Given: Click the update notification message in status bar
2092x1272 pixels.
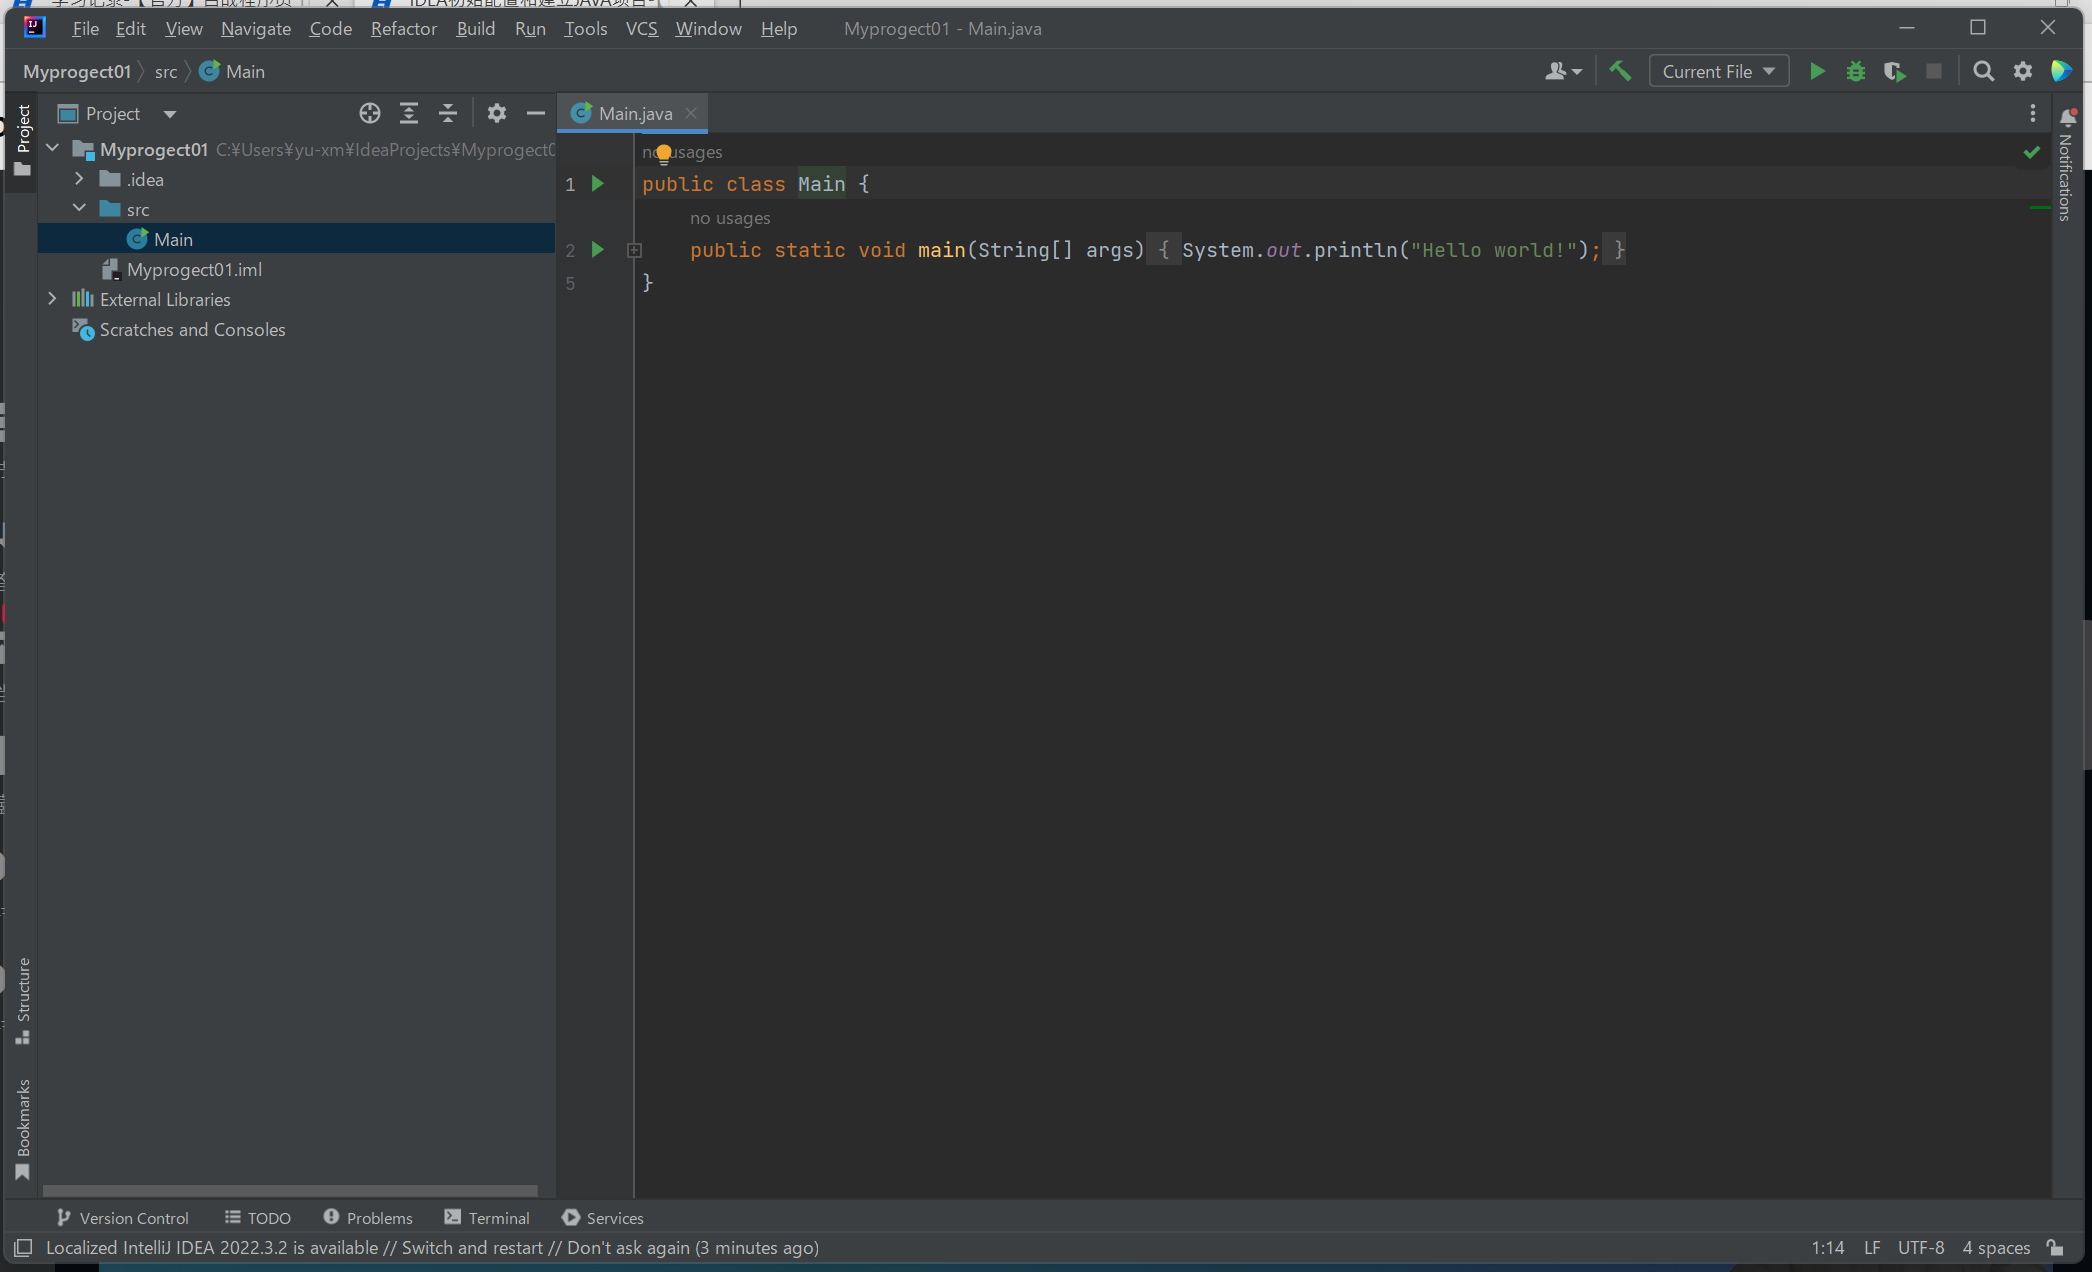Looking at the screenshot, I should pyautogui.click(x=432, y=1247).
